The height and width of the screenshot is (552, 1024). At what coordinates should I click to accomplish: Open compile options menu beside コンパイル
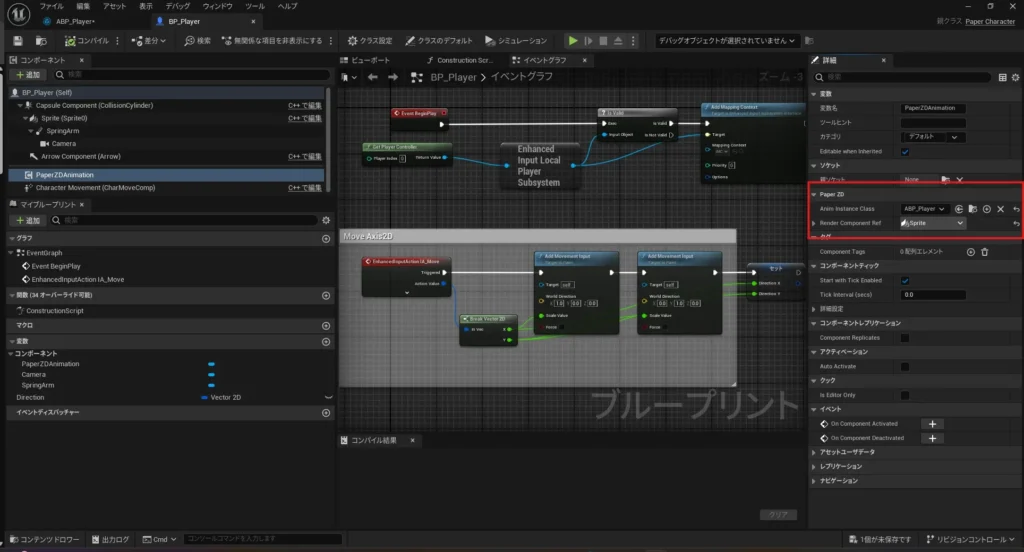coord(118,41)
